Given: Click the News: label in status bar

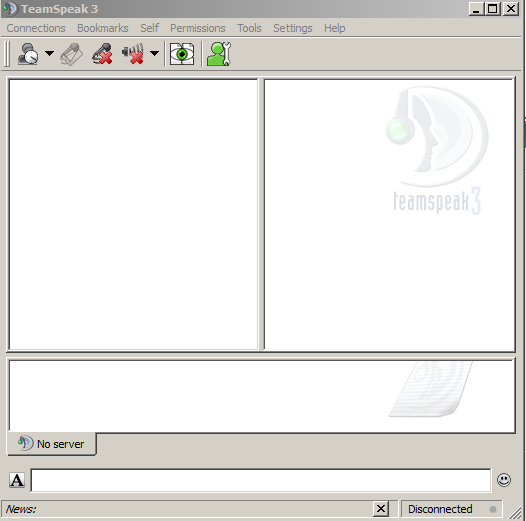Looking at the screenshot, I should coord(21,509).
